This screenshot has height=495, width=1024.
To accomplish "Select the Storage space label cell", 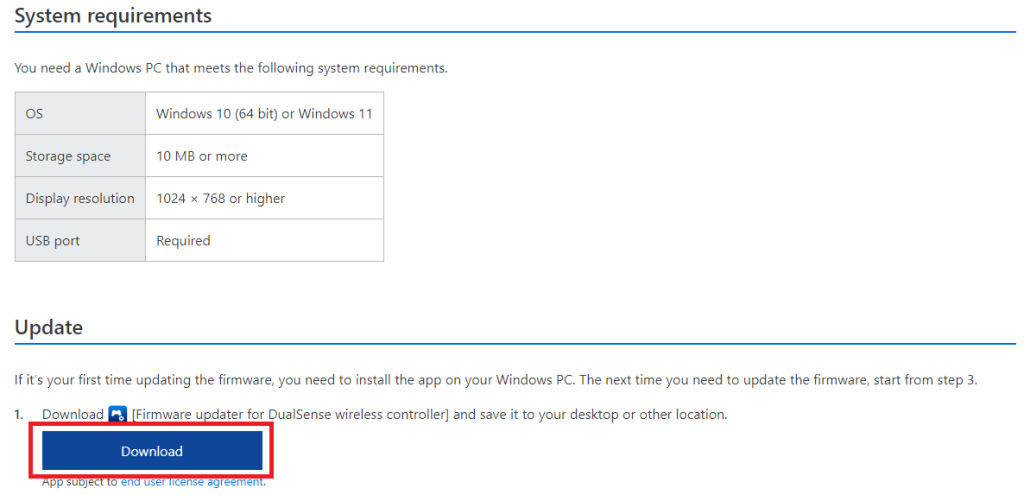I will pos(80,156).
